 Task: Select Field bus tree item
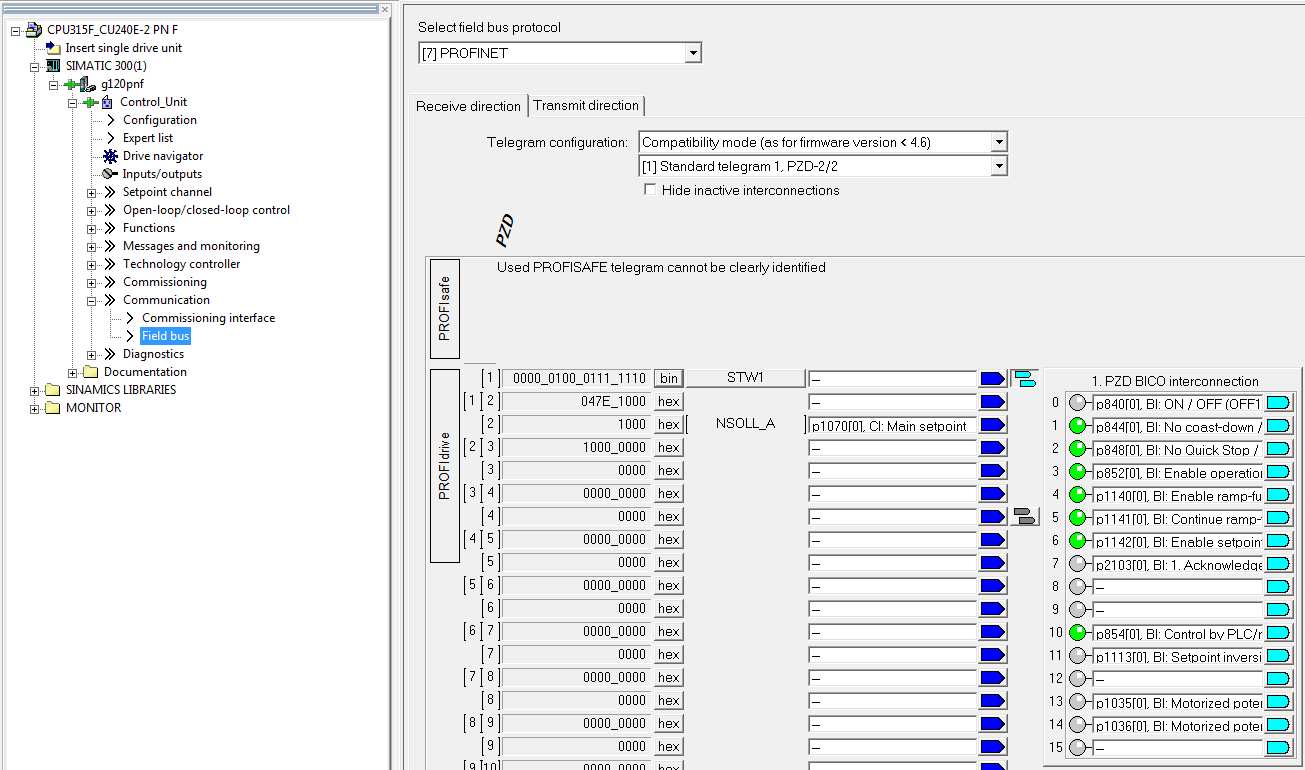(165, 336)
